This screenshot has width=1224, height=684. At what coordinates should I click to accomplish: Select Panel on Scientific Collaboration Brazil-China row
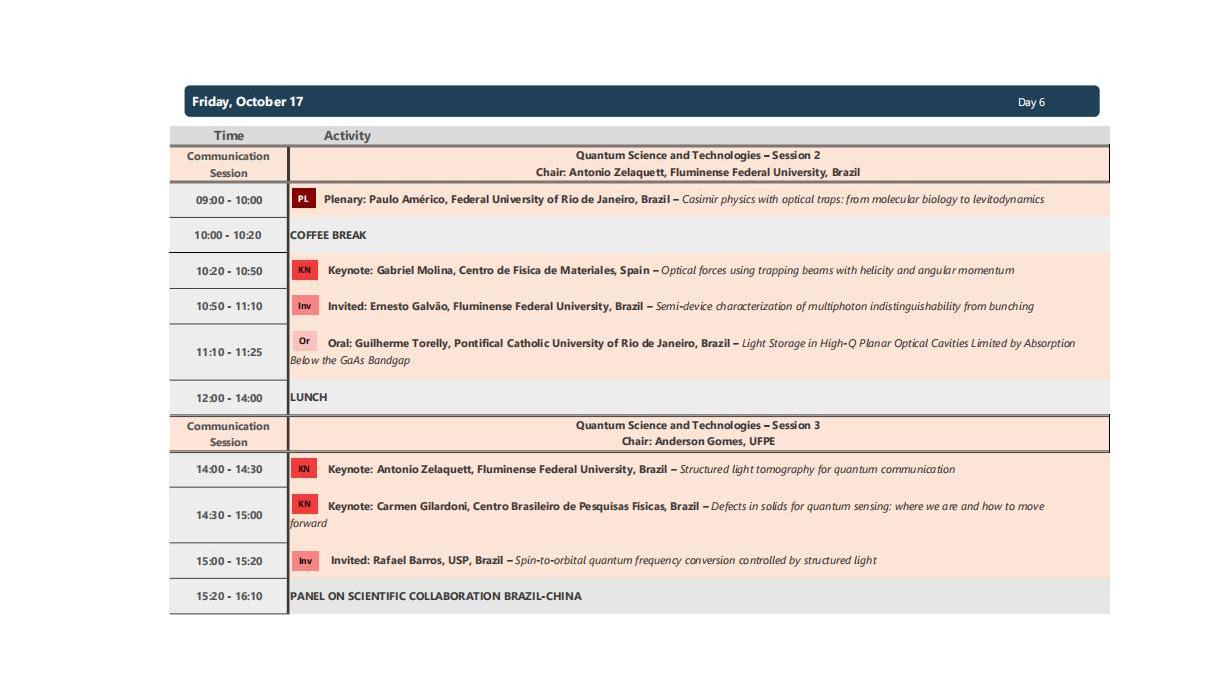(x=435, y=596)
